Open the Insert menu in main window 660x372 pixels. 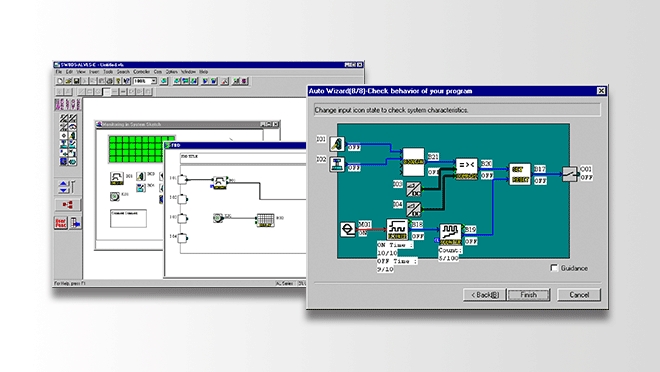(x=94, y=72)
